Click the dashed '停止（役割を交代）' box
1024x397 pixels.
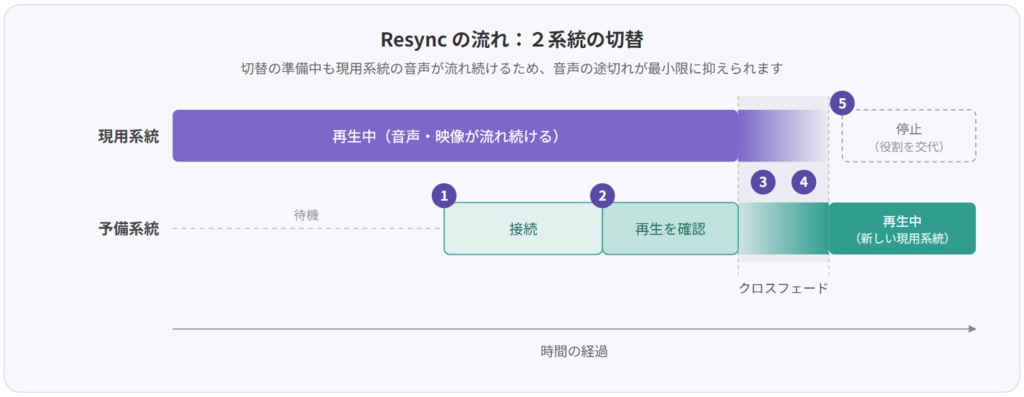[x=908, y=136]
